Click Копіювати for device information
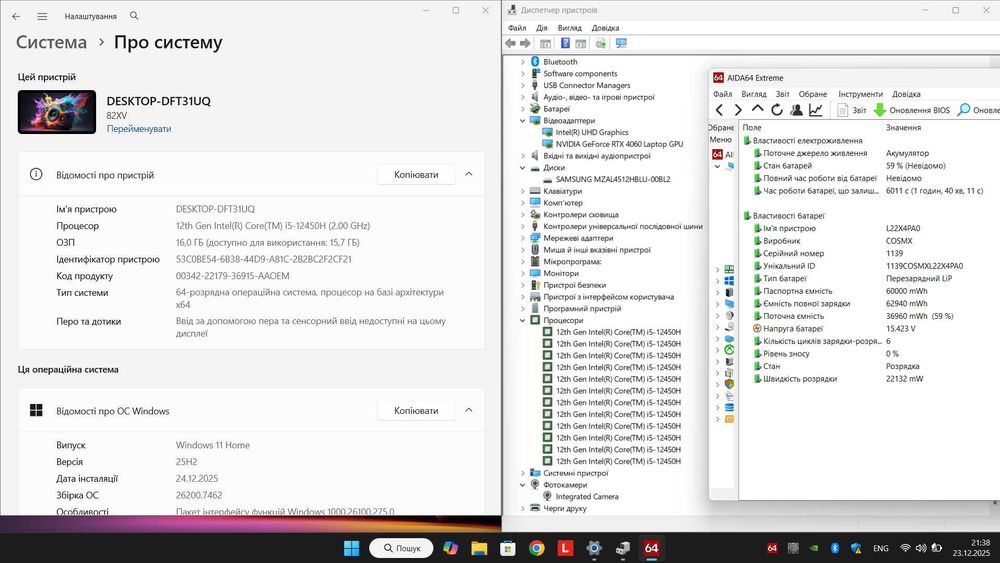The image size is (1000, 563). (416, 174)
